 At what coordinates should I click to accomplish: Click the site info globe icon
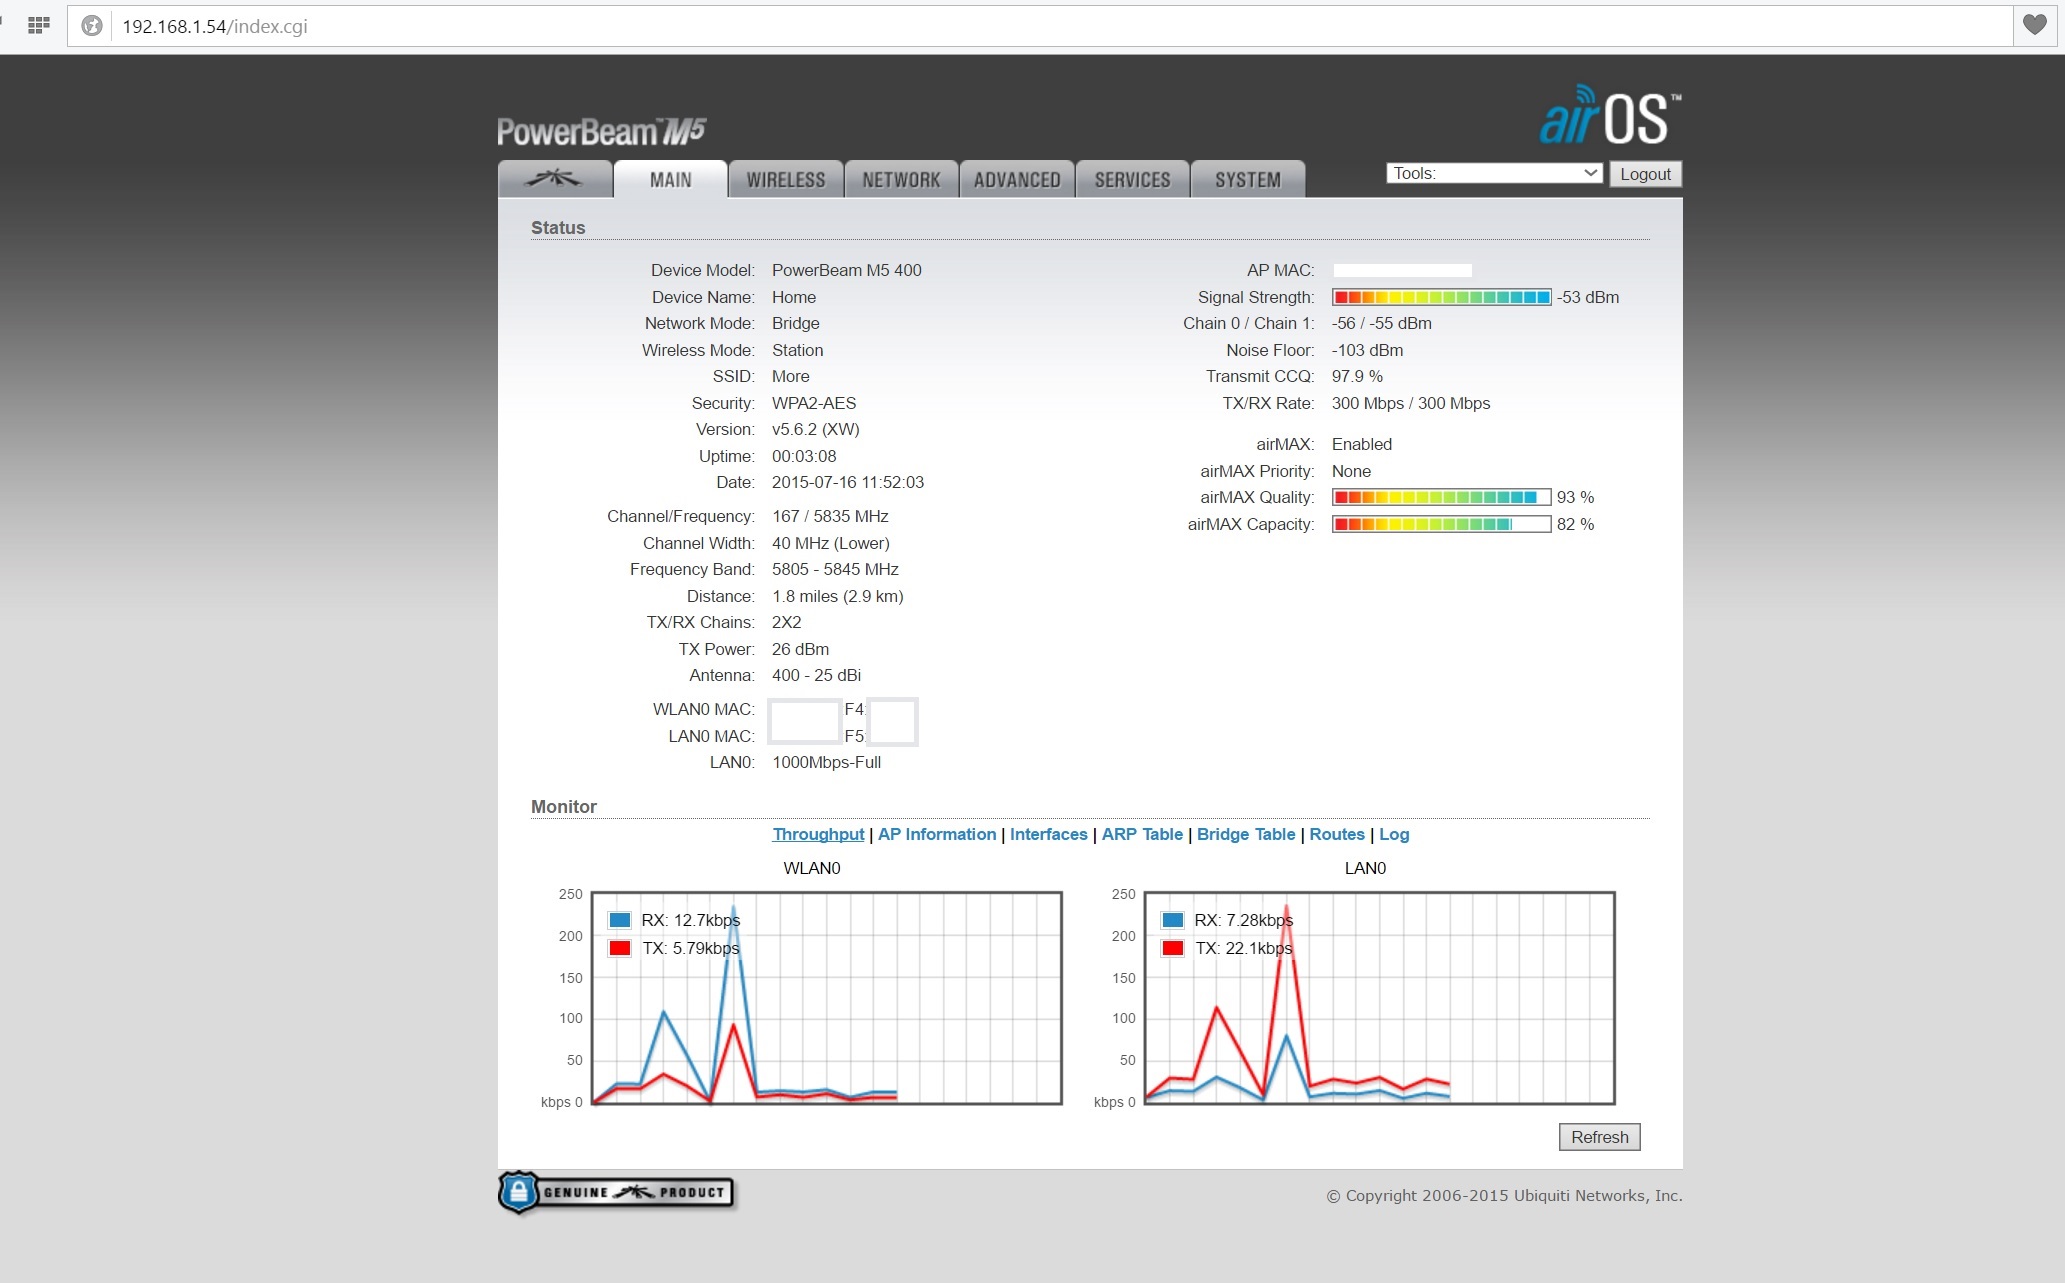click(92, 26)
